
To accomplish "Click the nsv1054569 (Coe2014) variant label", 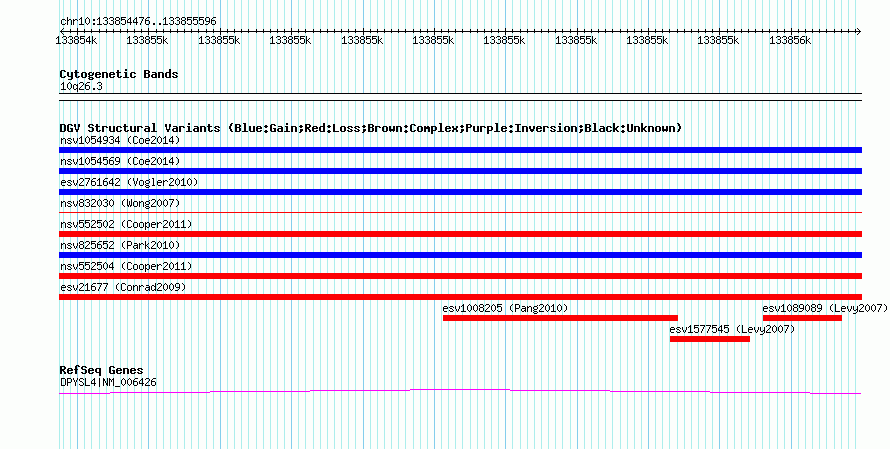I will point(120,161).
